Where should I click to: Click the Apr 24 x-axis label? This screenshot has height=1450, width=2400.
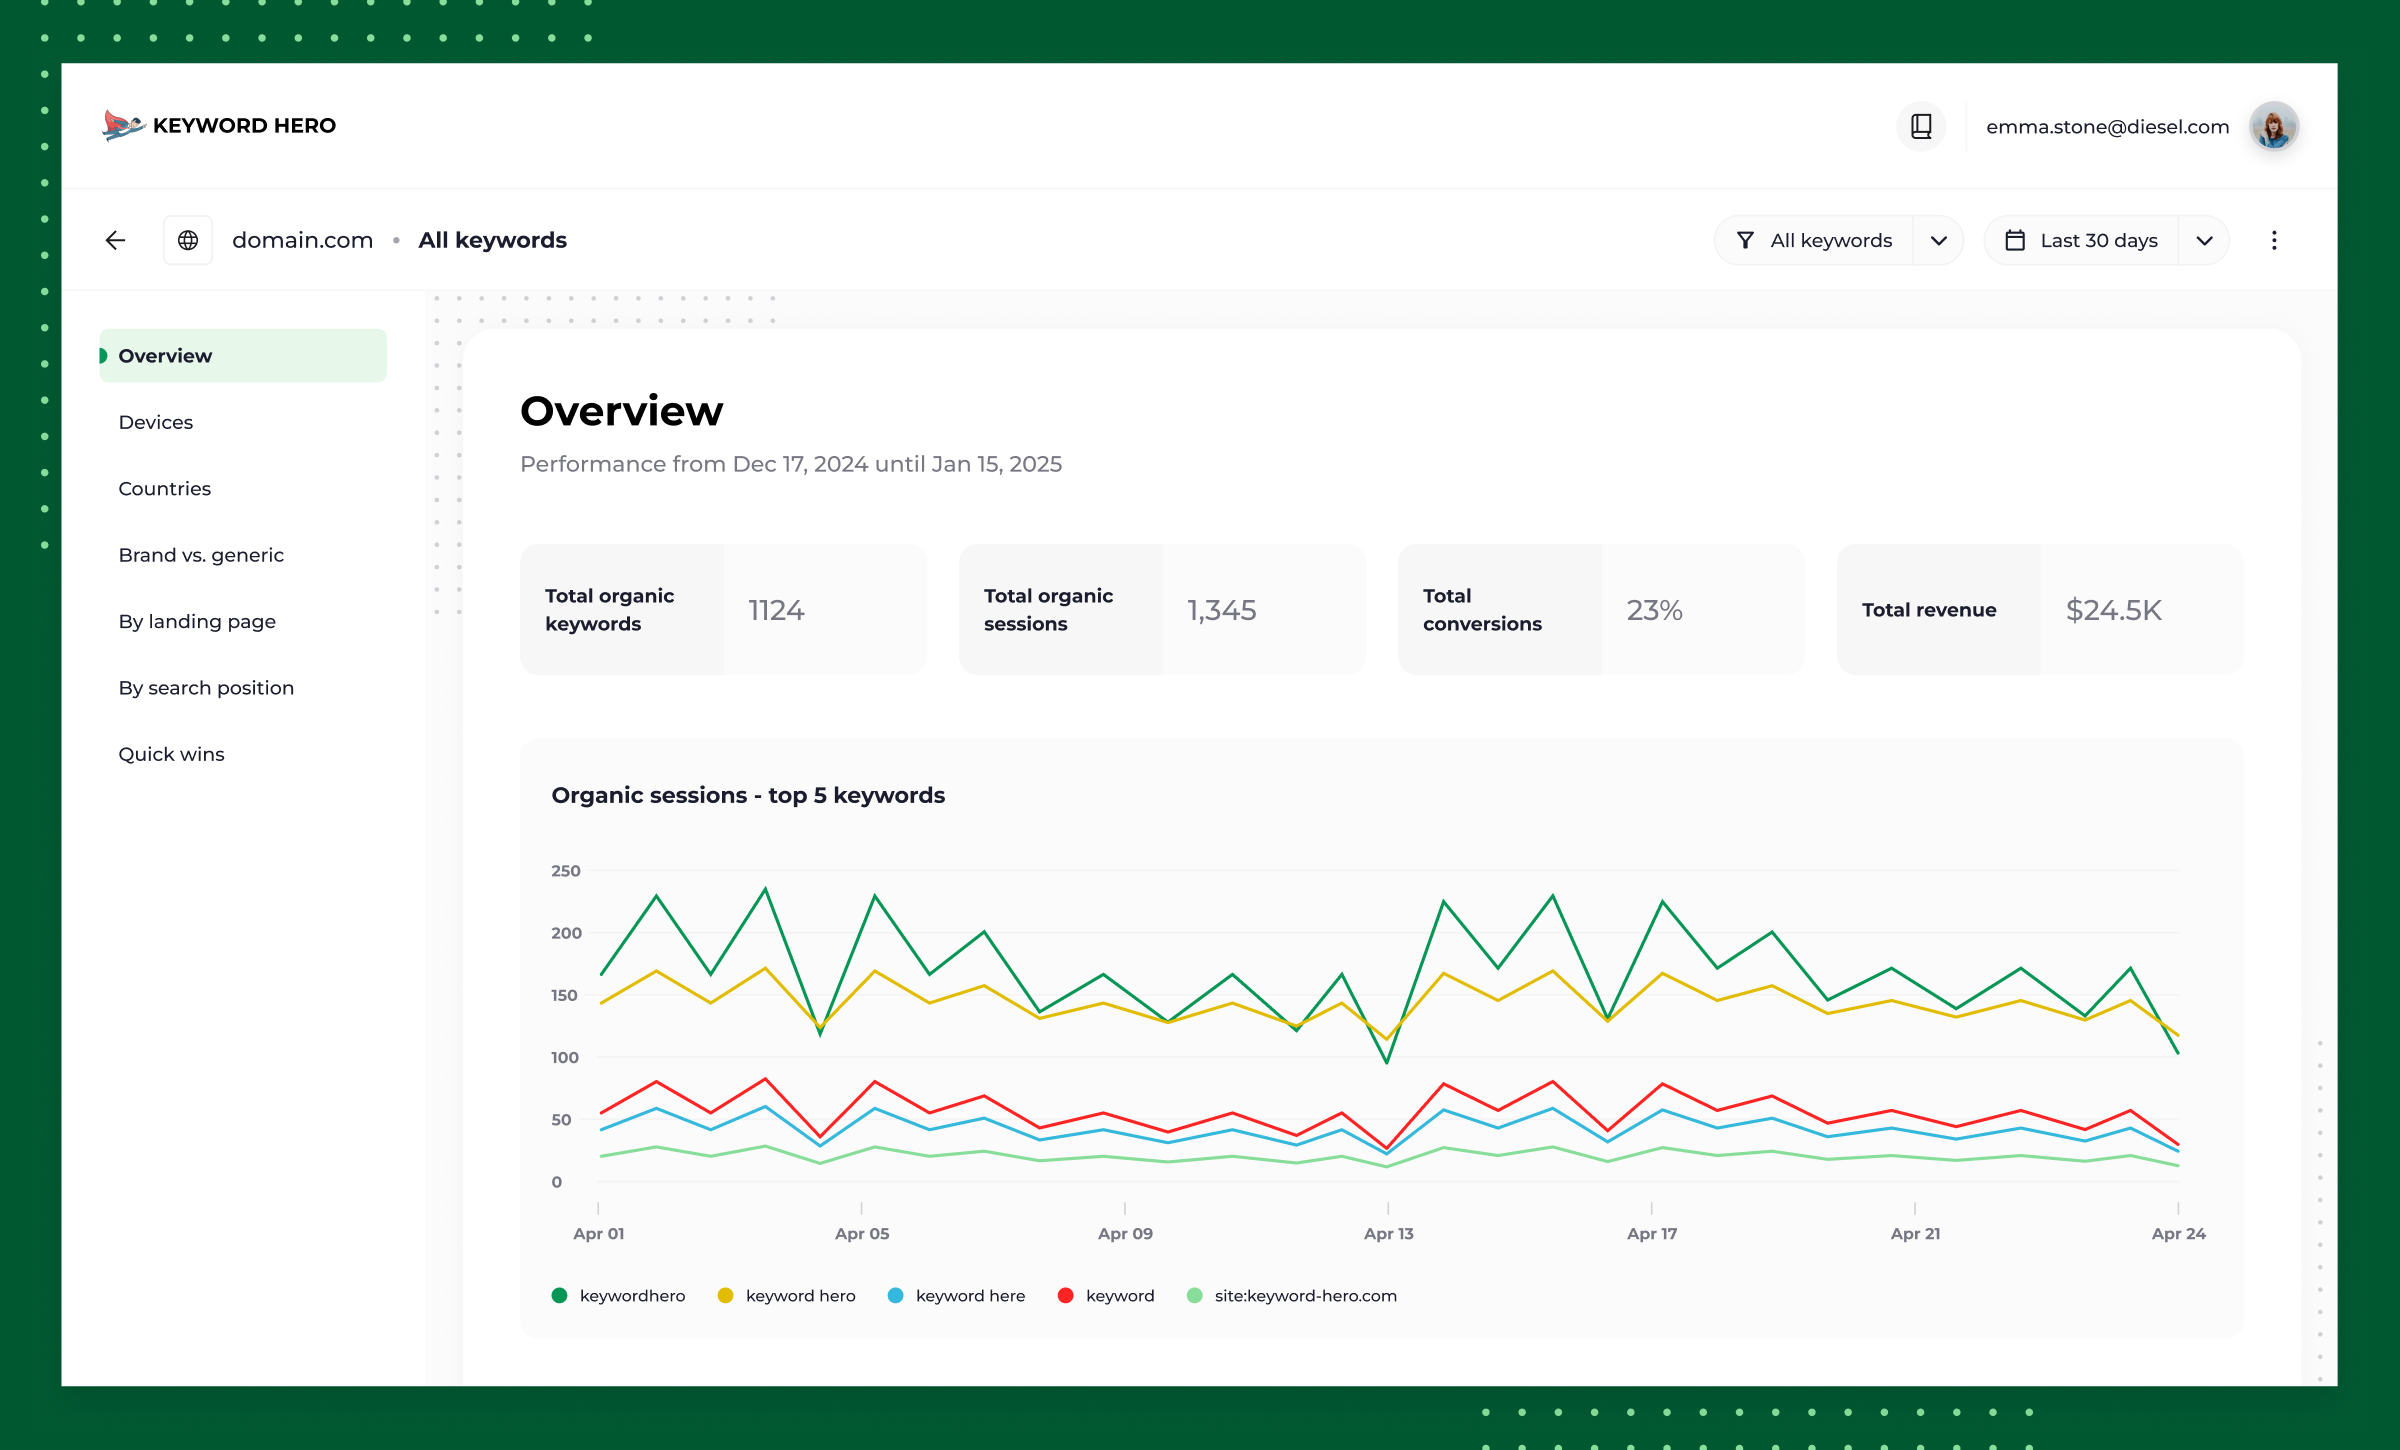click(2178, 1234)
